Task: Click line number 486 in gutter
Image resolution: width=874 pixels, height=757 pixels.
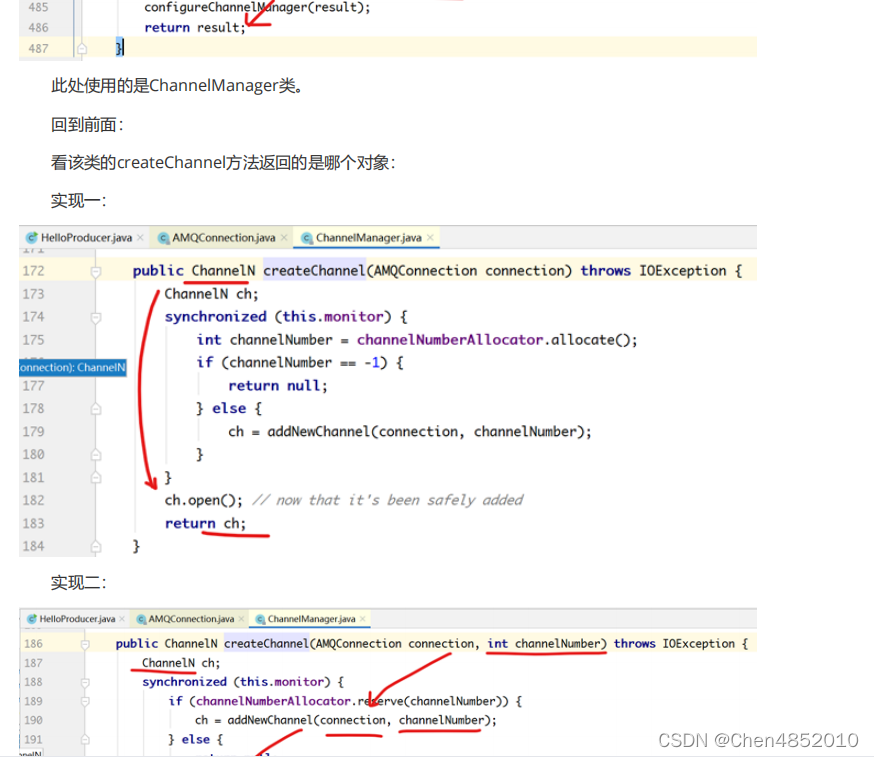Action: [38, 28]
